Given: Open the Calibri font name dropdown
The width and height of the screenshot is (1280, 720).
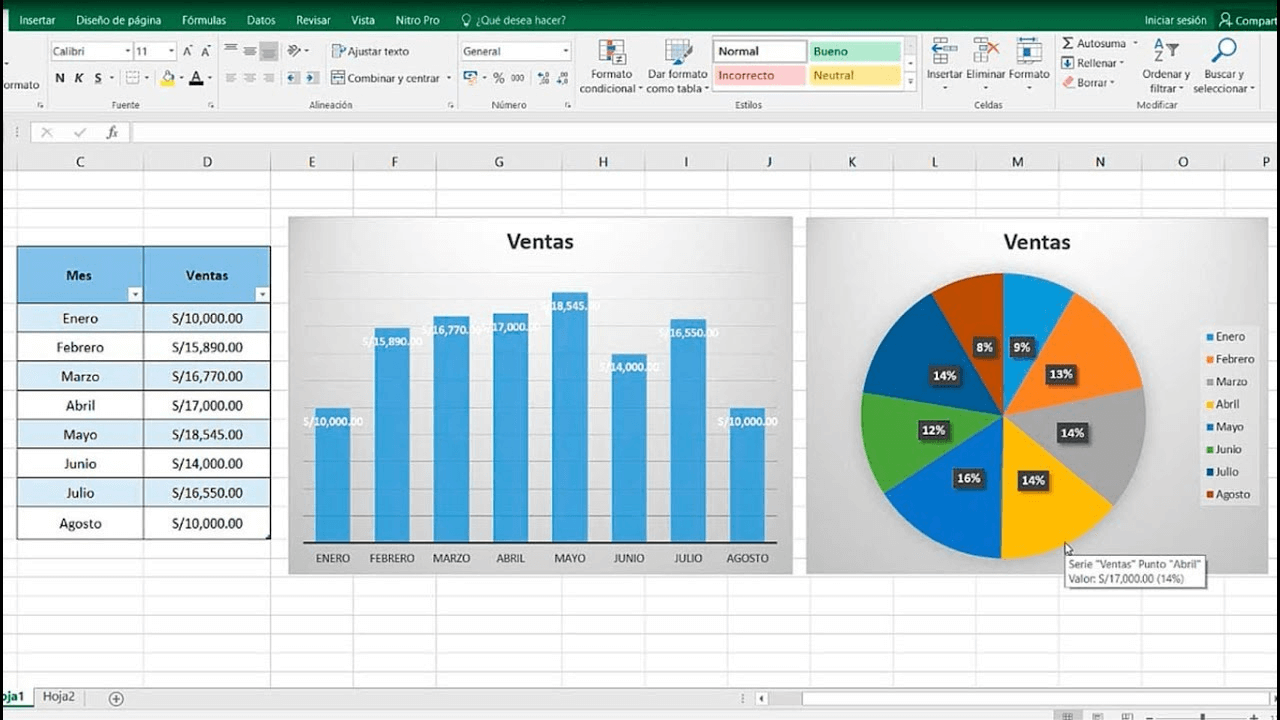Looking at the screenshot, I should [128, 51].
